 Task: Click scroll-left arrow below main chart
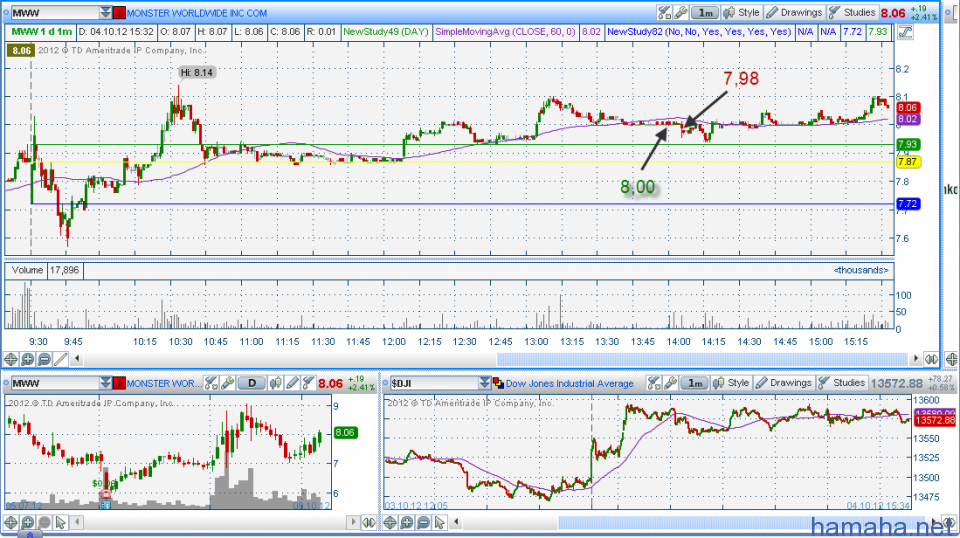click(77, 359)
